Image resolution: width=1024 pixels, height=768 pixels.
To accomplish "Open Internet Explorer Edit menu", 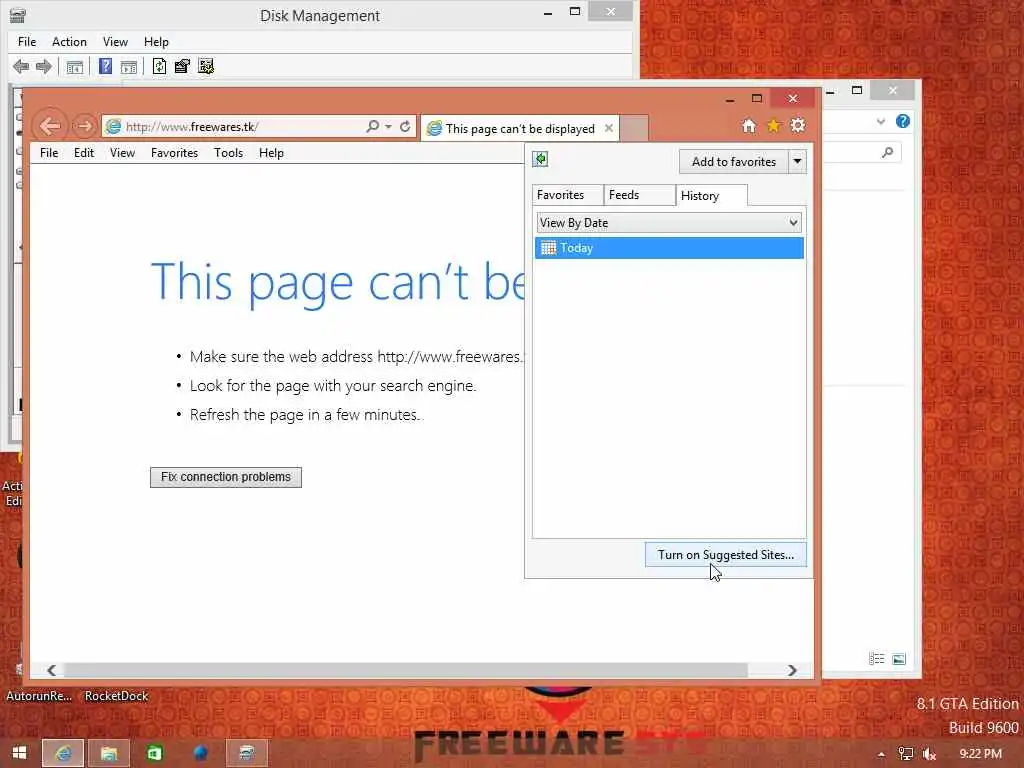I will 84,153.
